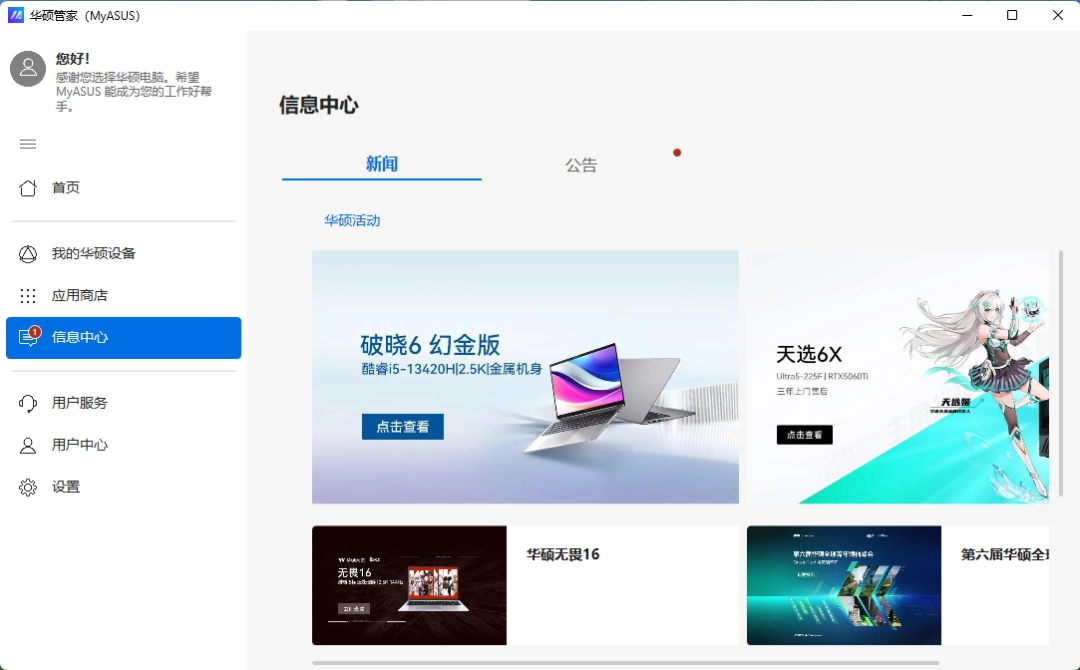
Task: Click the MyASUS logo in the title bar
Action: coord(15,15)
